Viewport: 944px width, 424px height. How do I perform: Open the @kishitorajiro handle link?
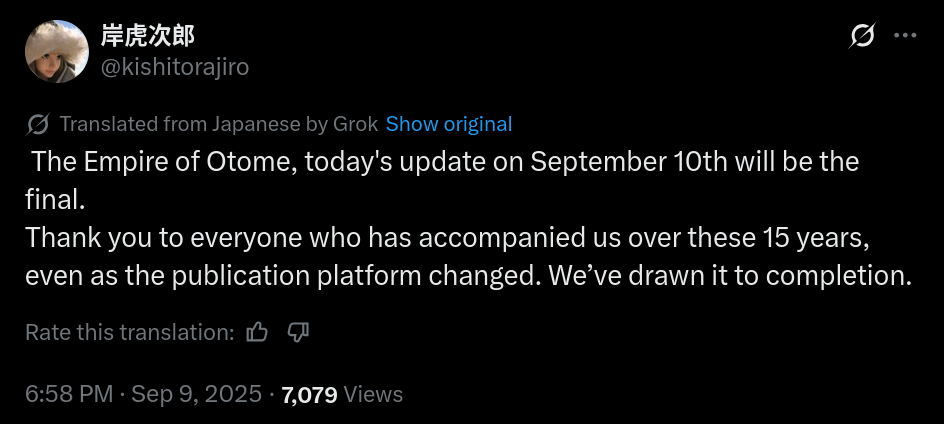coord(174,67)
